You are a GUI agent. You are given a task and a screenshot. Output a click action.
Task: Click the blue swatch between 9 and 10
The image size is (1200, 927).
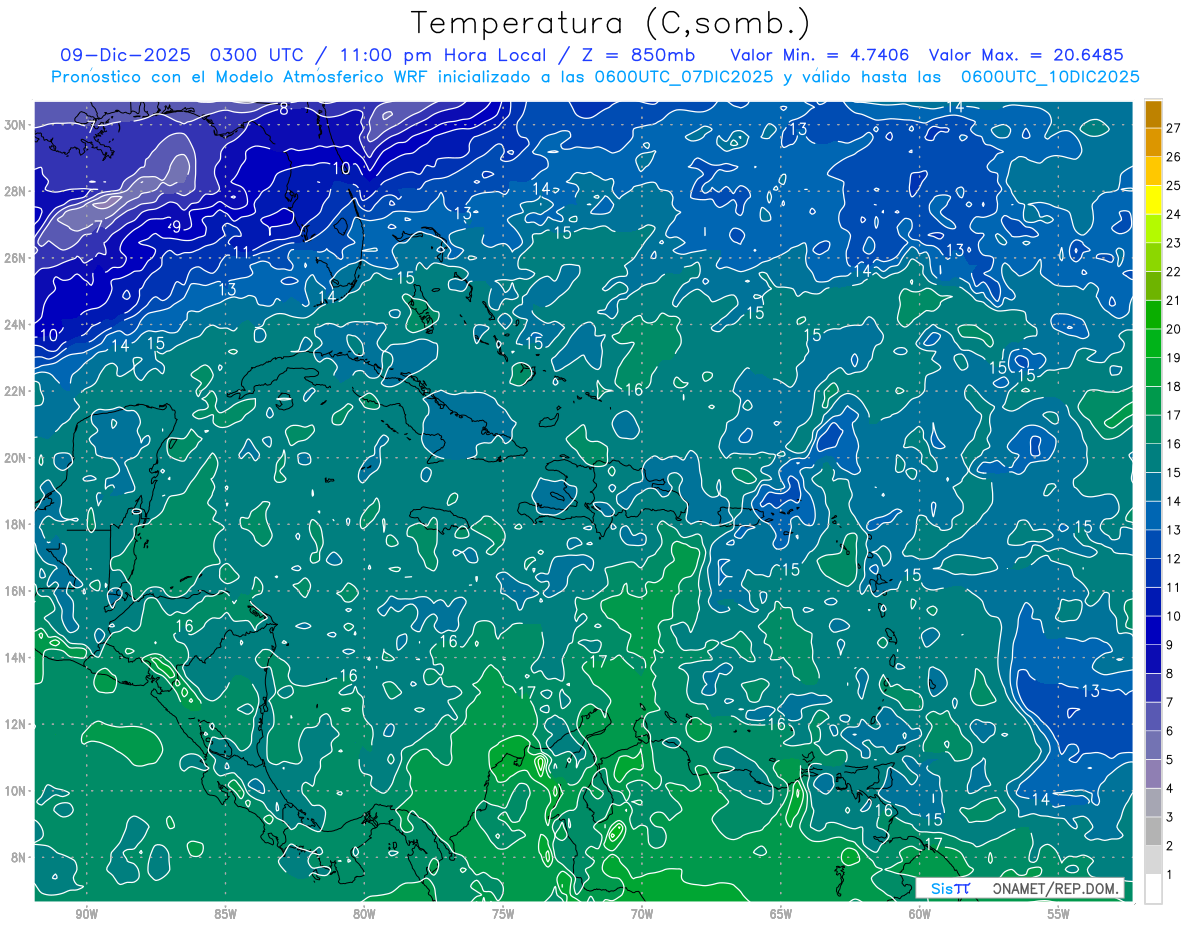pyautogui.click(x=1153, y=630)
